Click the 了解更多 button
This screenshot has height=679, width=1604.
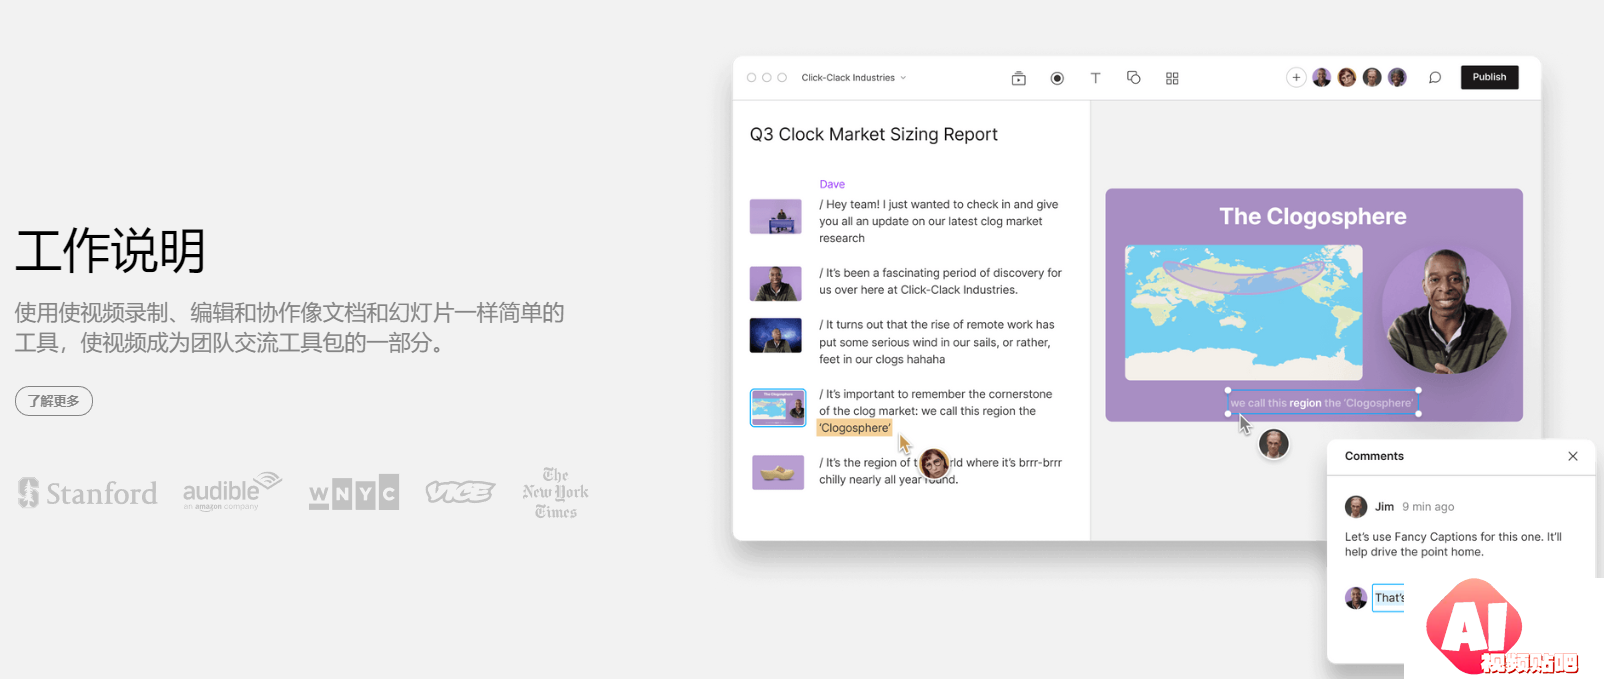click(54, 401)
